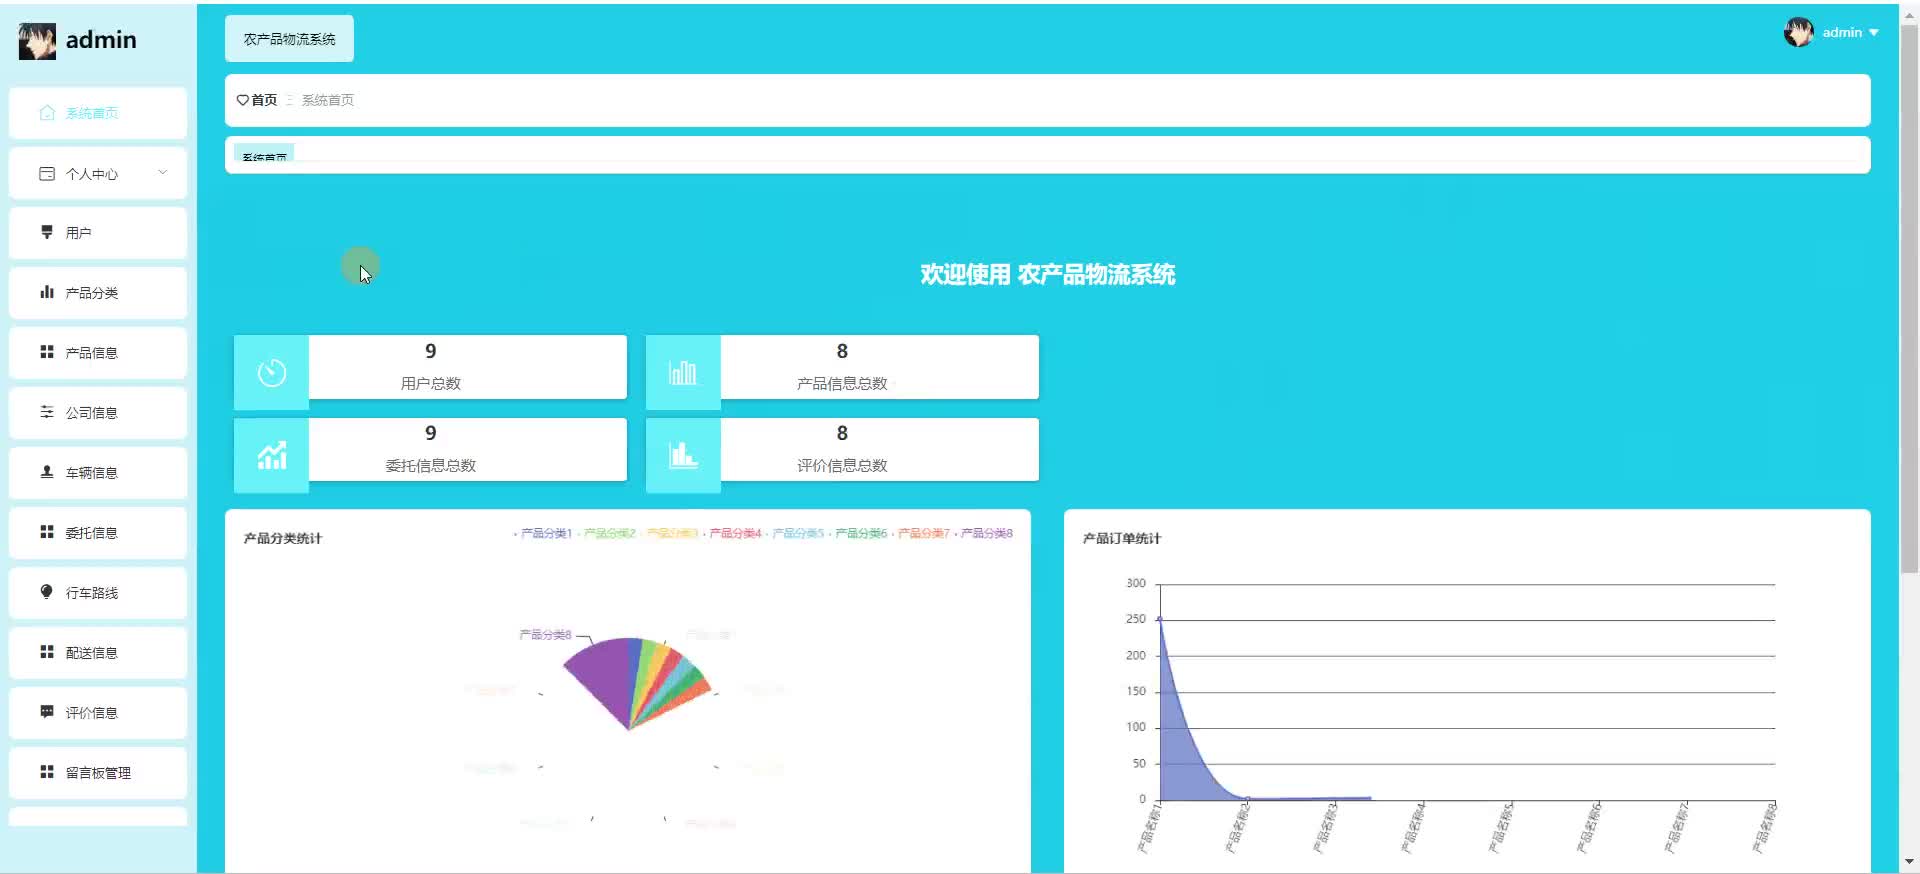Open 委托信息 from the sidebar
The width and height of the screenshot is (1920, 874).
coord(98,533)
